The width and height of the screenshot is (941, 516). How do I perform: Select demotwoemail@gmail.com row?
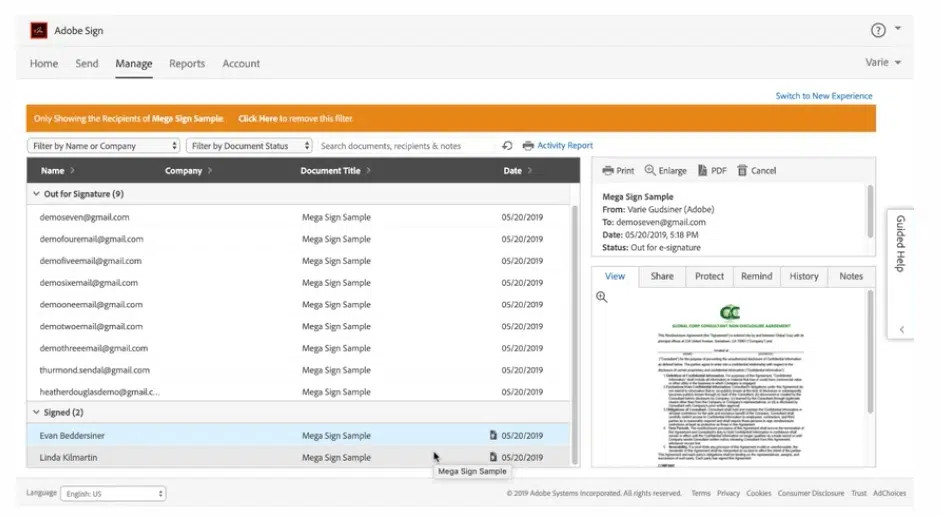[298, 326]
